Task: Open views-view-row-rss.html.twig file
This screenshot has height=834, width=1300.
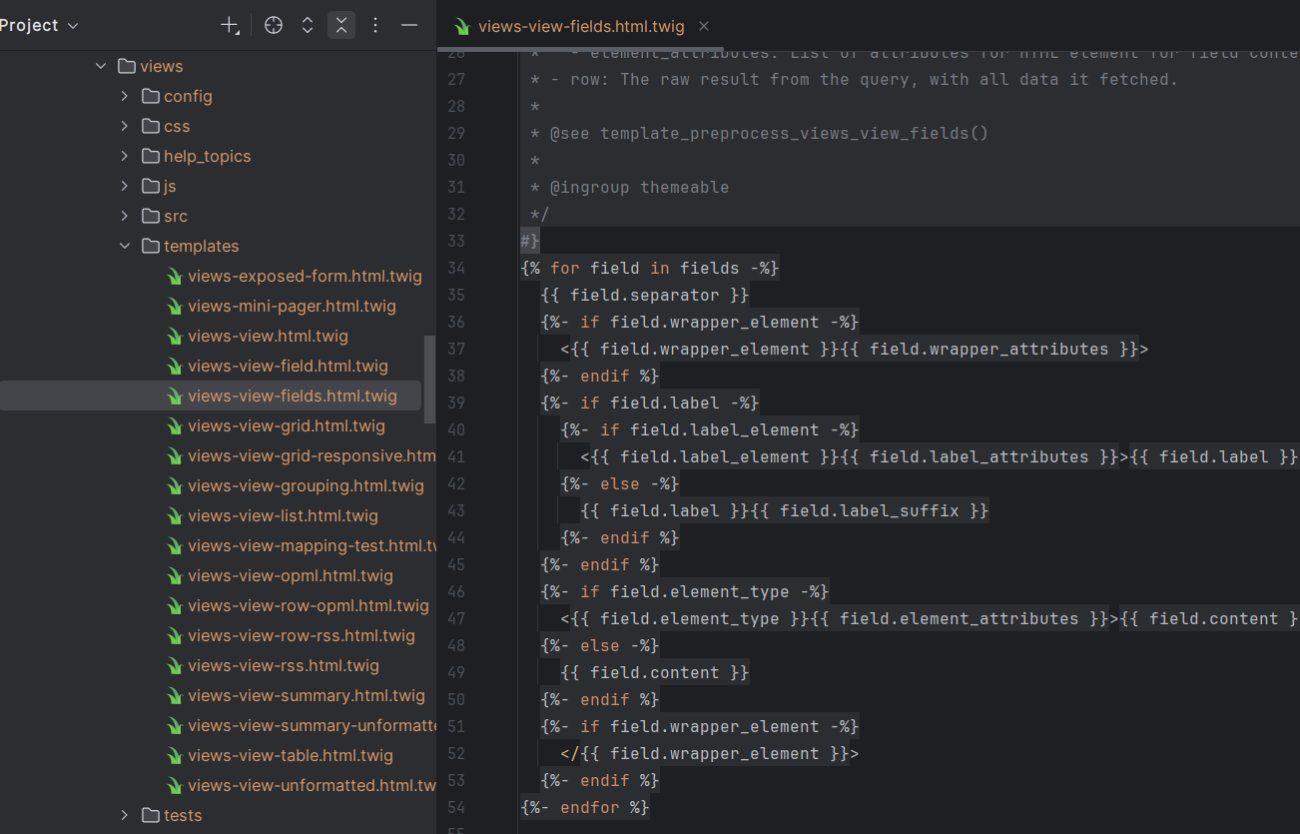Action: point(301,636)
